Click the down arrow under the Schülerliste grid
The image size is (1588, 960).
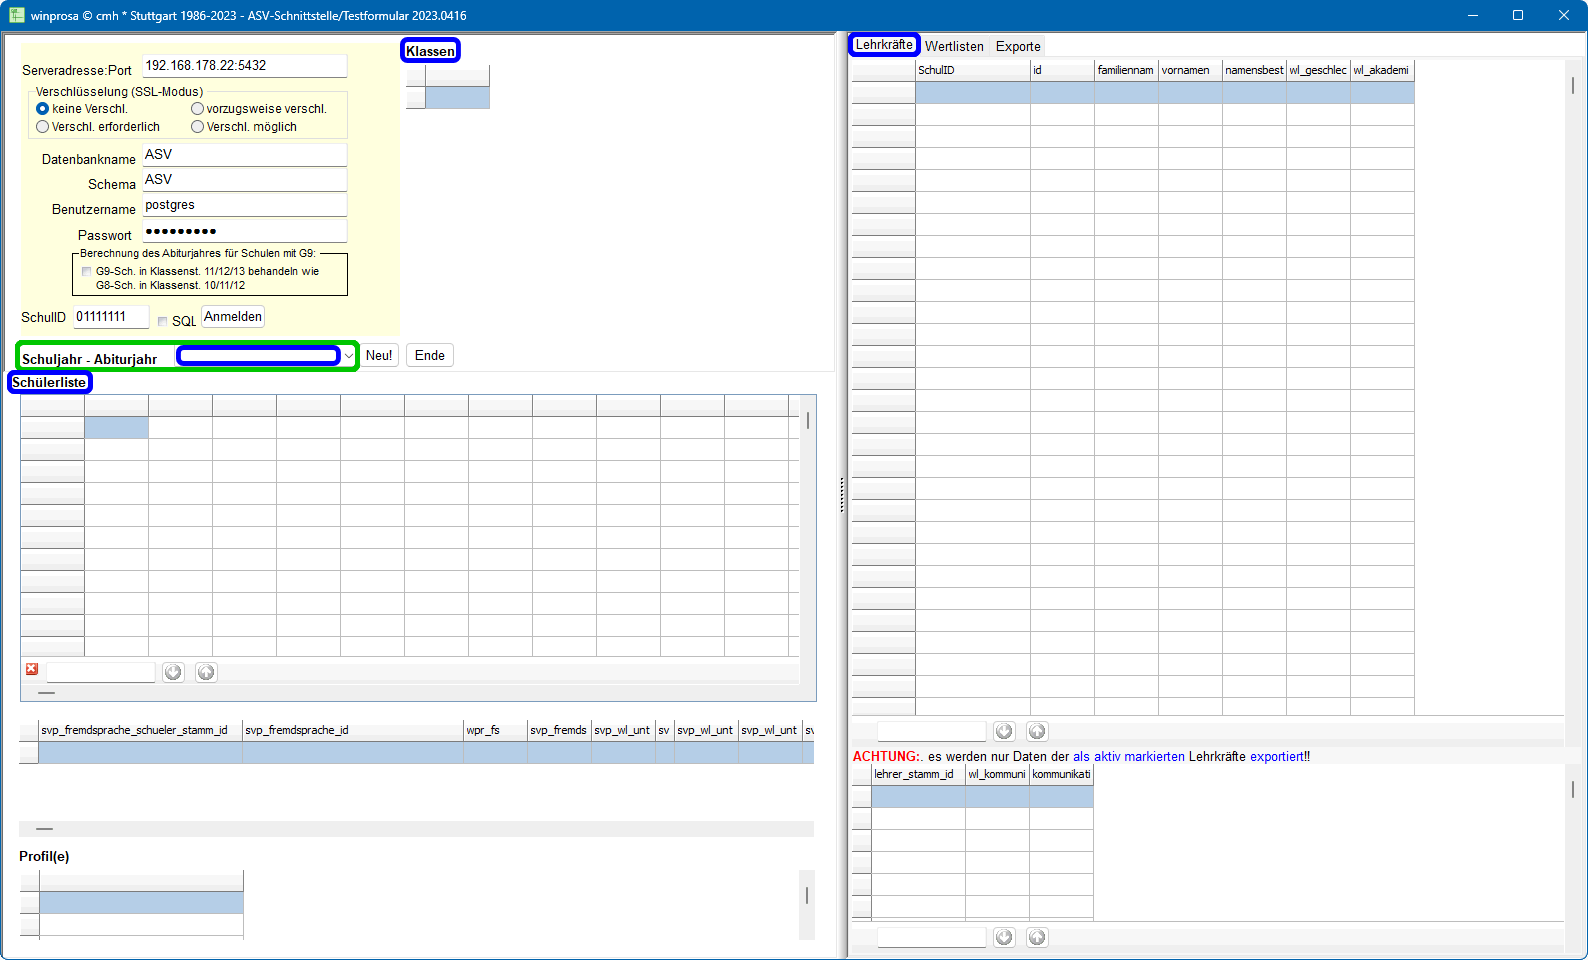[x=173, y=672]
